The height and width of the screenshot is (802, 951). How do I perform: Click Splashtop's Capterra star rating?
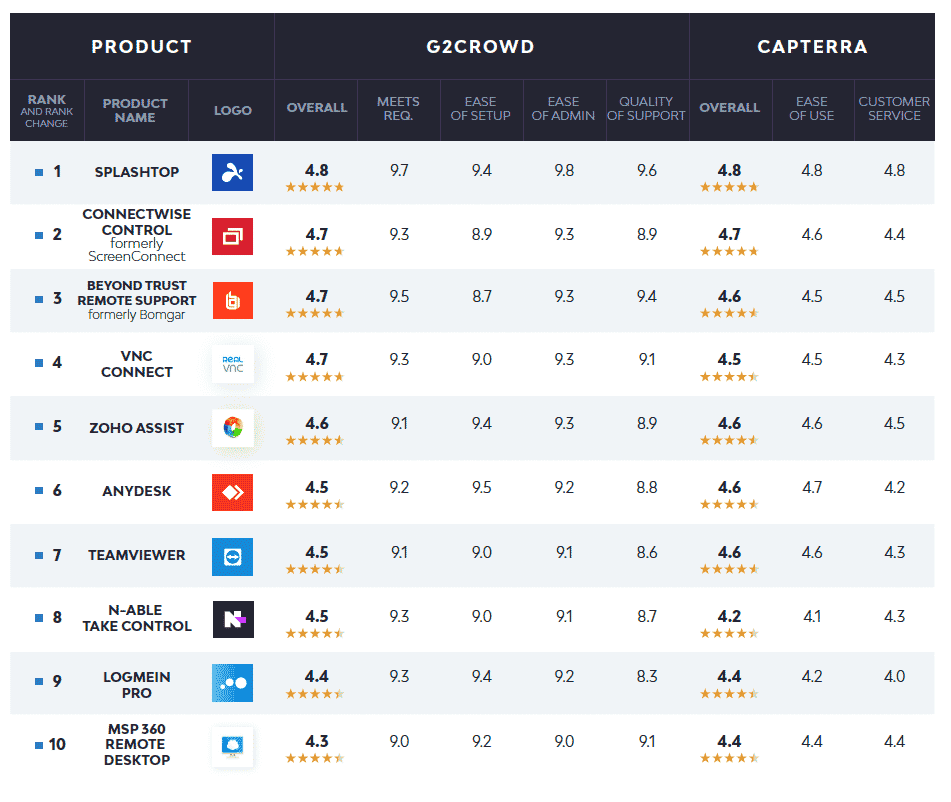[x=729, y=187]
